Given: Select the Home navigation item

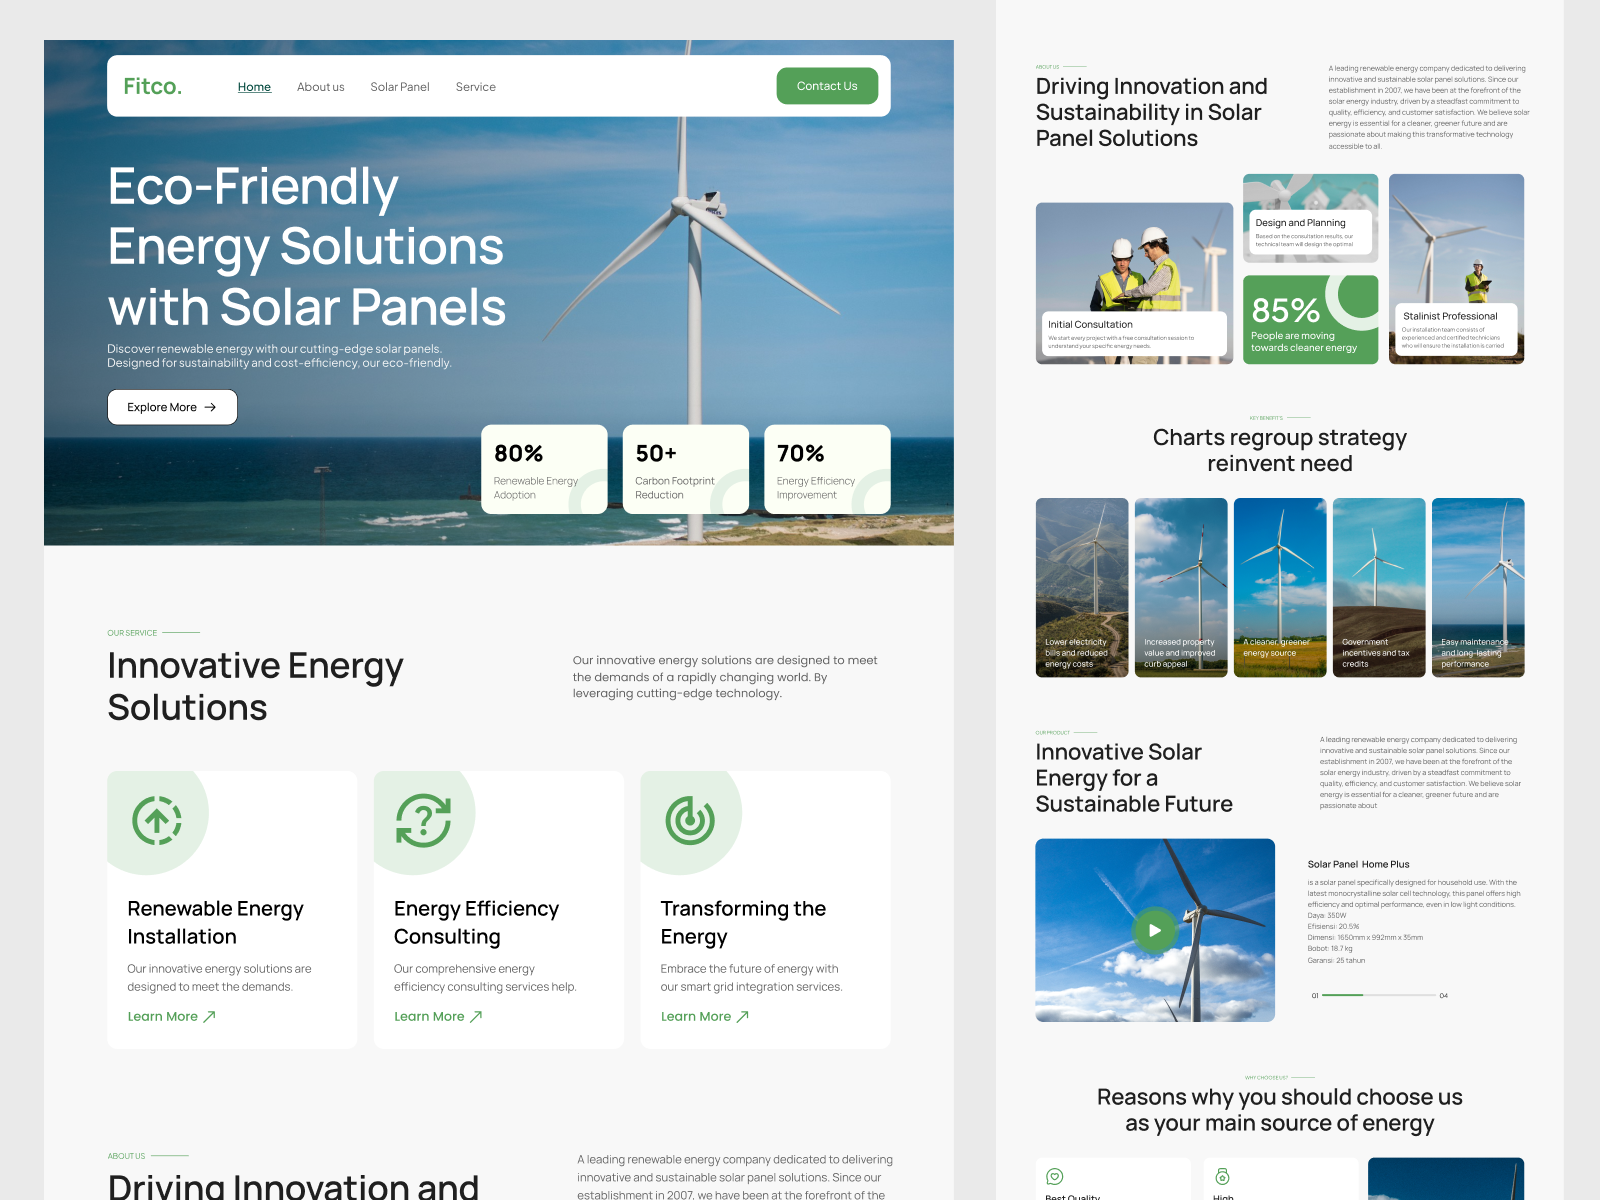Looking at the screenshot, I should (254, 86).
